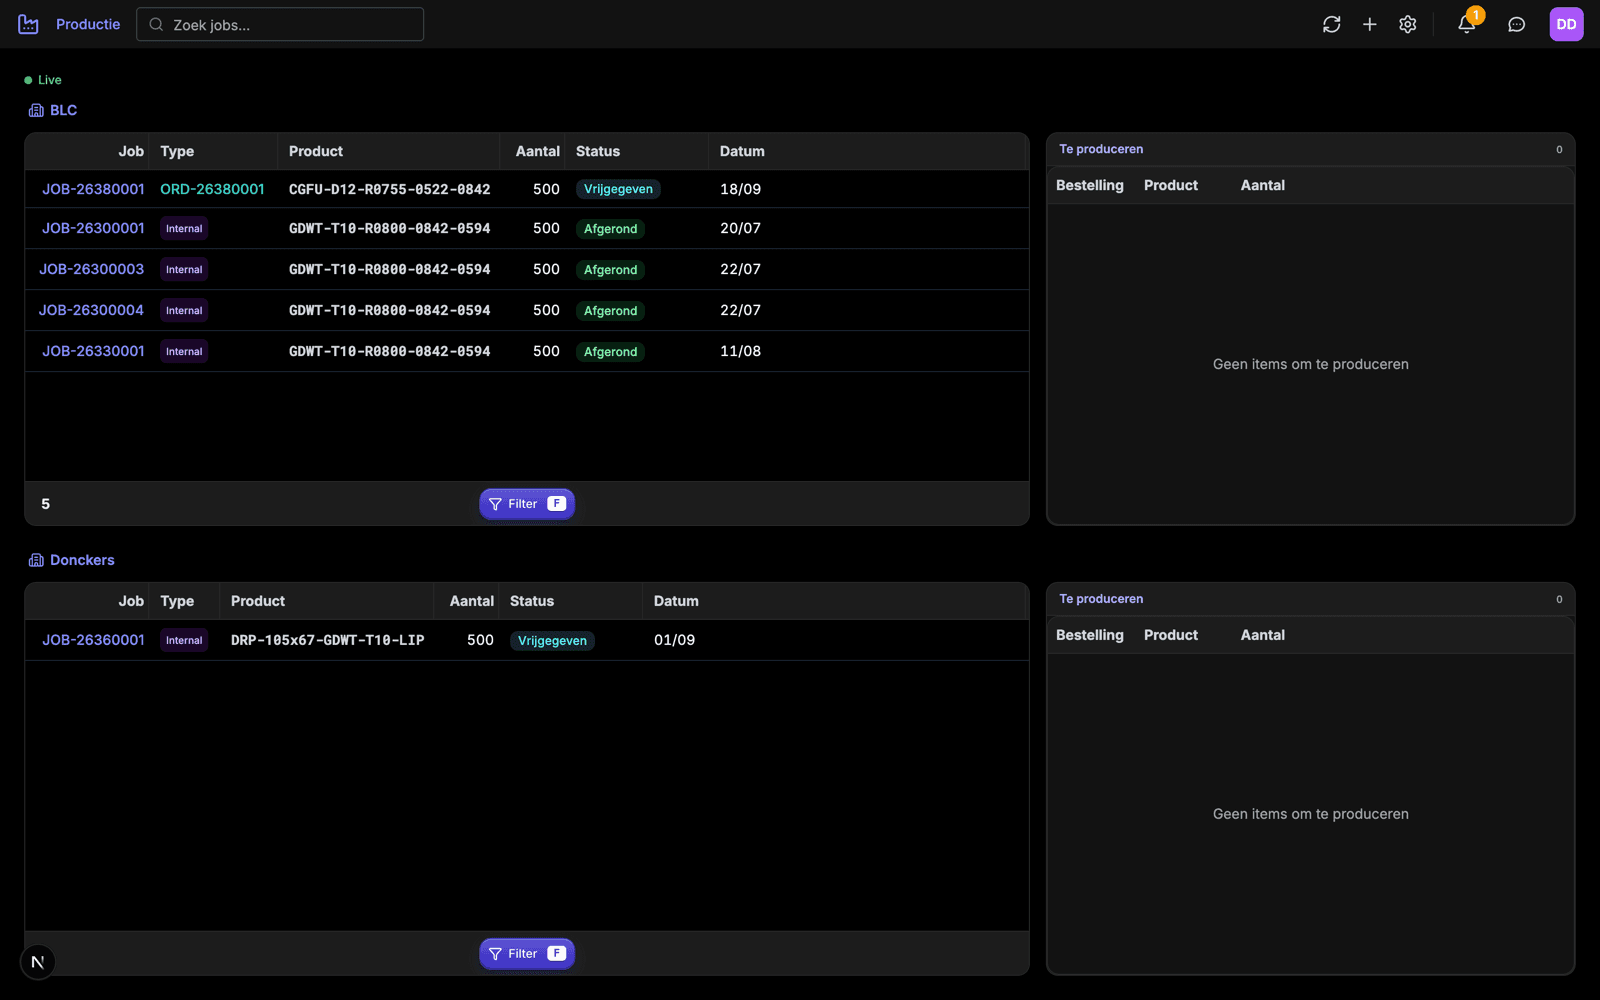Click the Donckers building icon
The width and height of the screenshot is (1600, 1000).
click(36, 560)
